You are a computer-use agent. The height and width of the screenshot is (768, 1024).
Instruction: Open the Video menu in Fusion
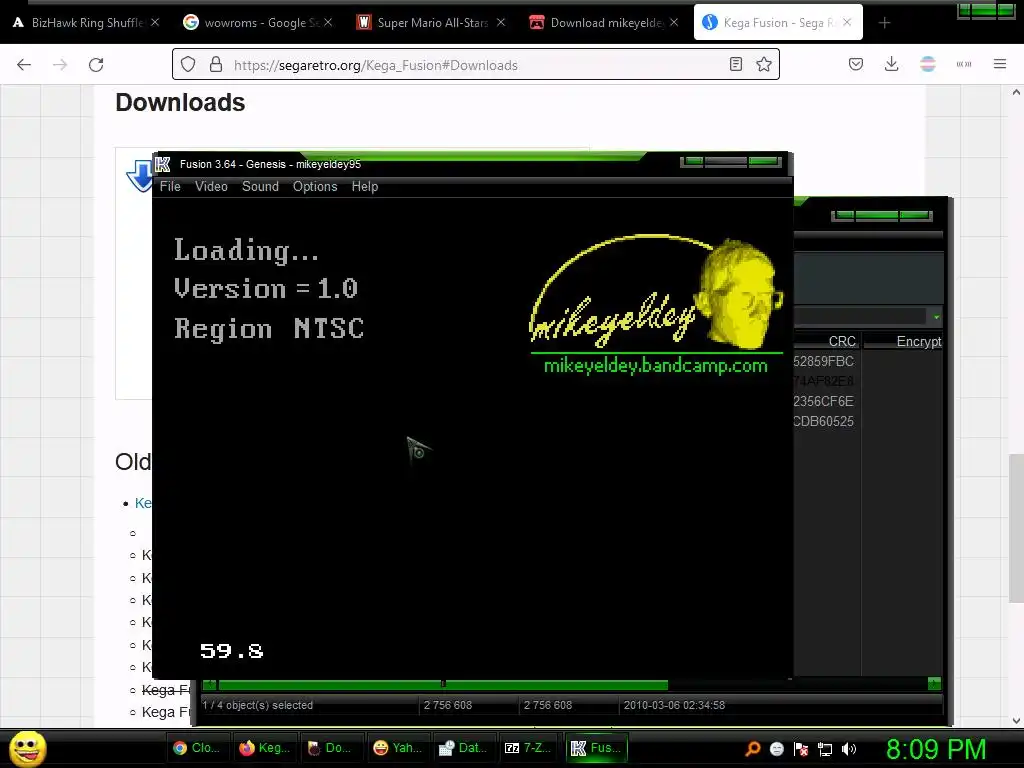pyautogui.click(x=211, y=187)
